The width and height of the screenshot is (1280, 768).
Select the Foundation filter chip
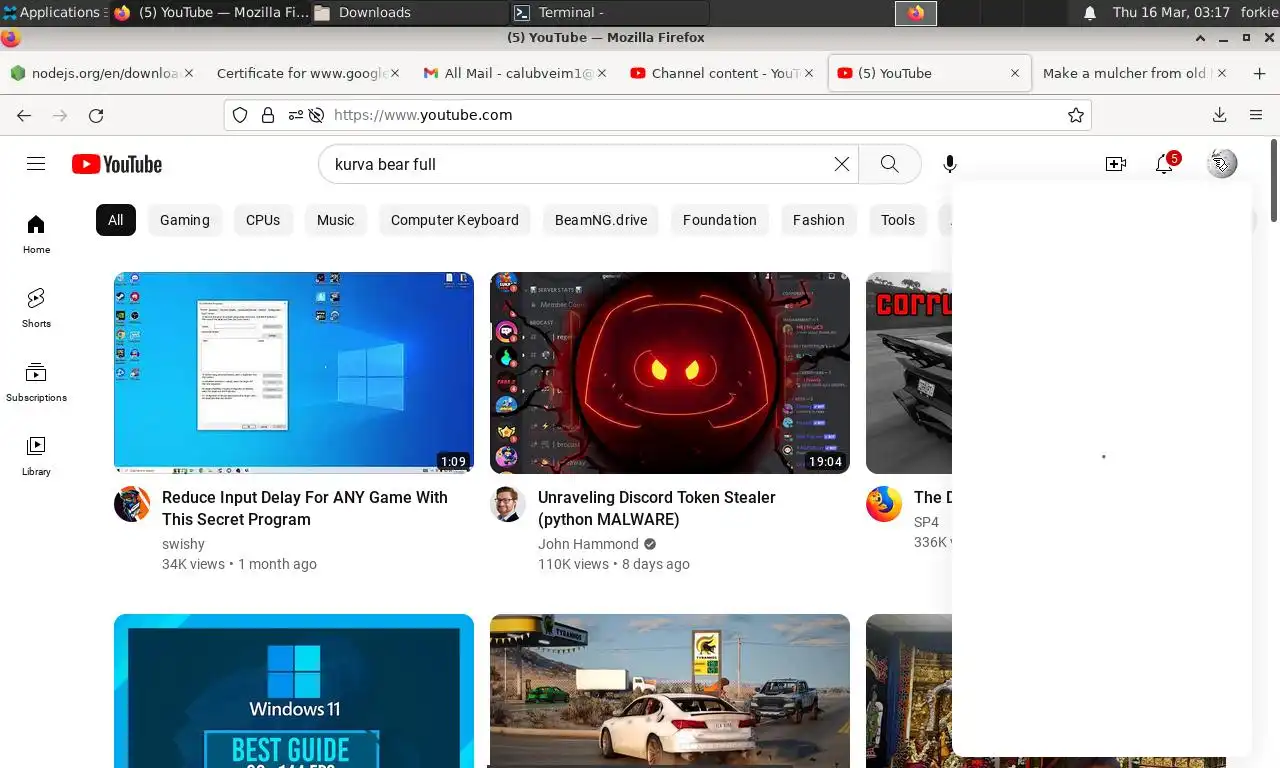pos(720,220)
